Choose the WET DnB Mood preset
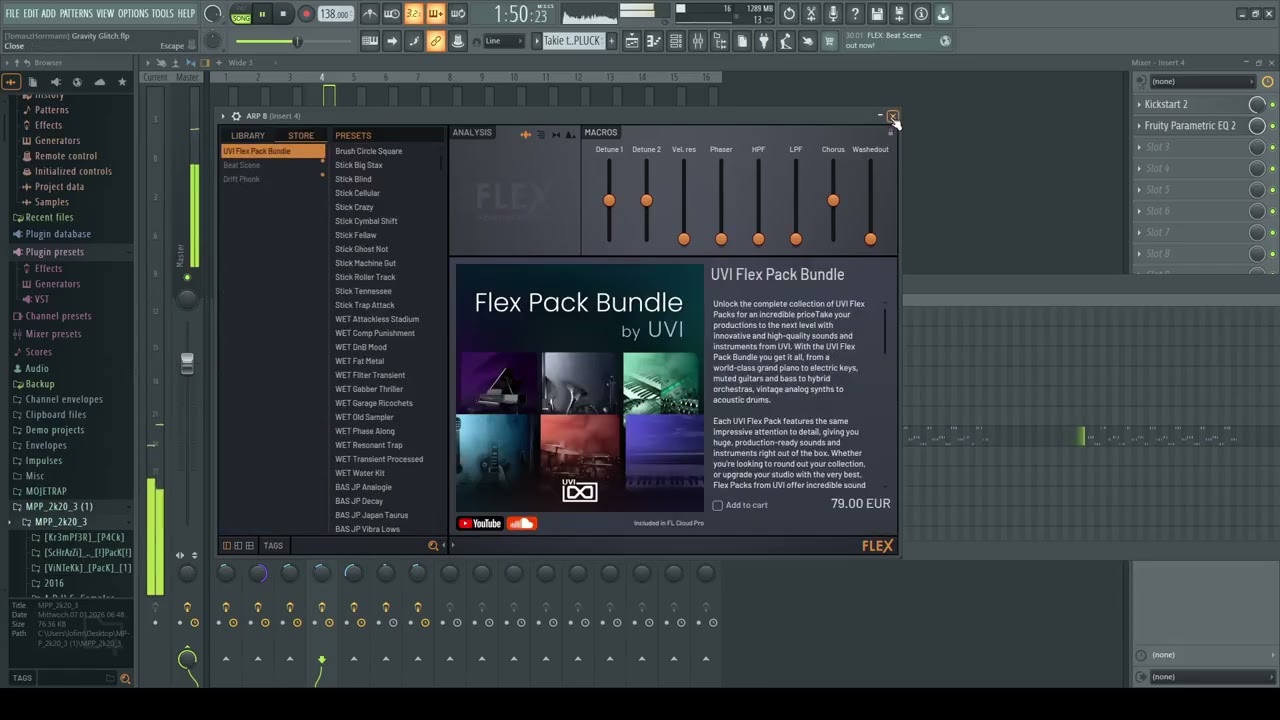The width and height of the screenshot is (1280, 720). (361, 347)
